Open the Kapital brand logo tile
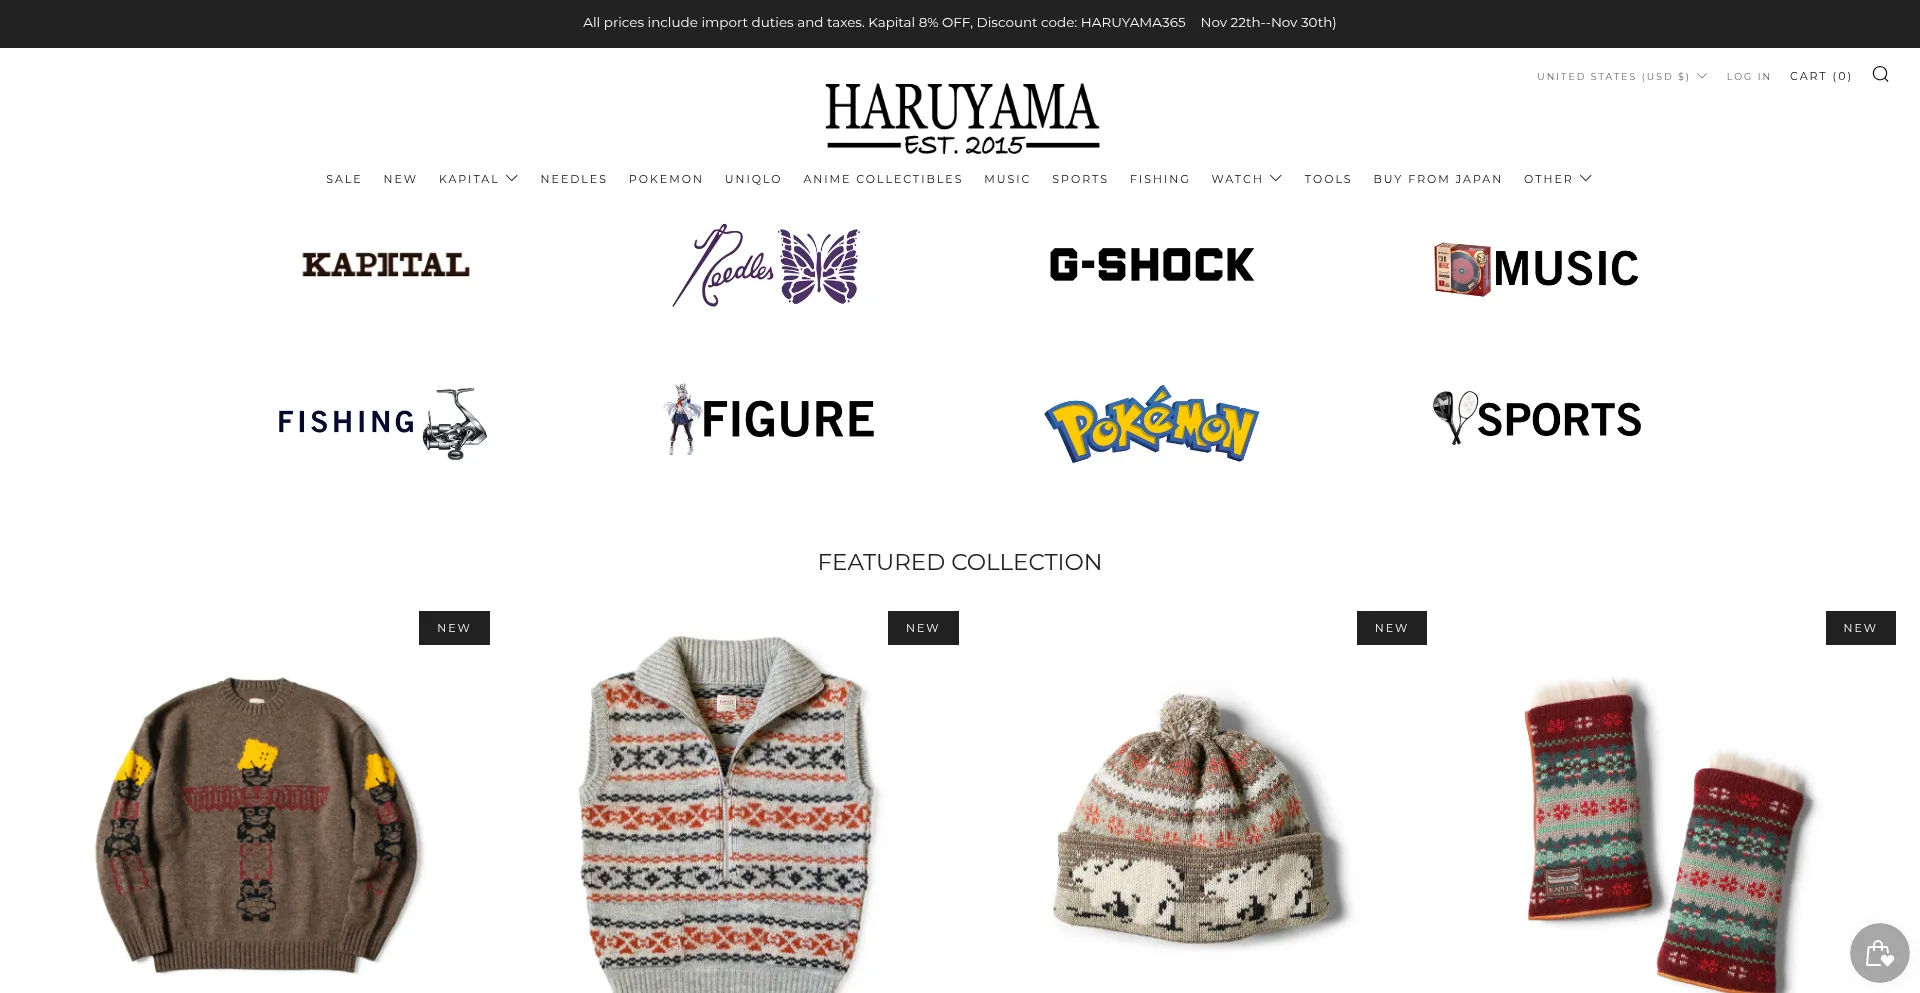 386,265
